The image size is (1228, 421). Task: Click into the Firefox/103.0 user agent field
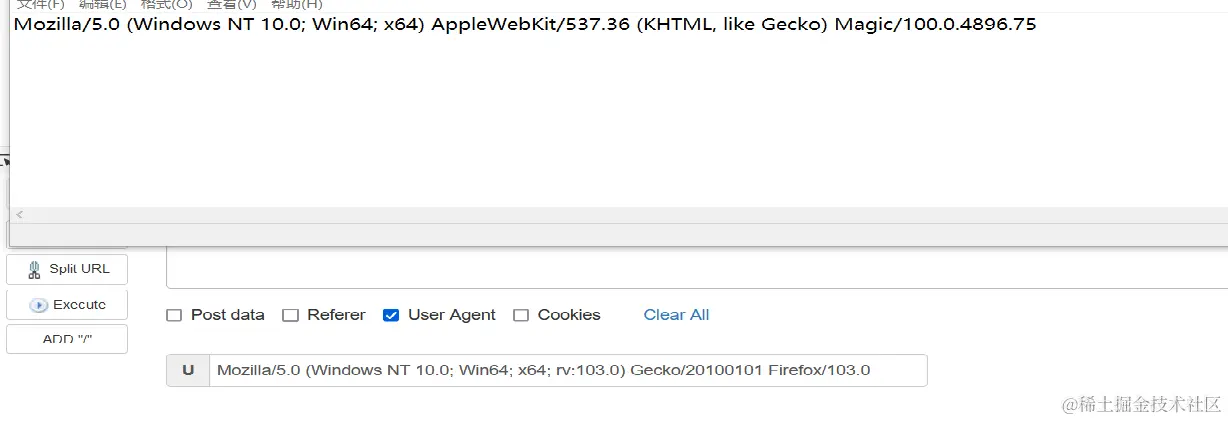tap(567, 370)
